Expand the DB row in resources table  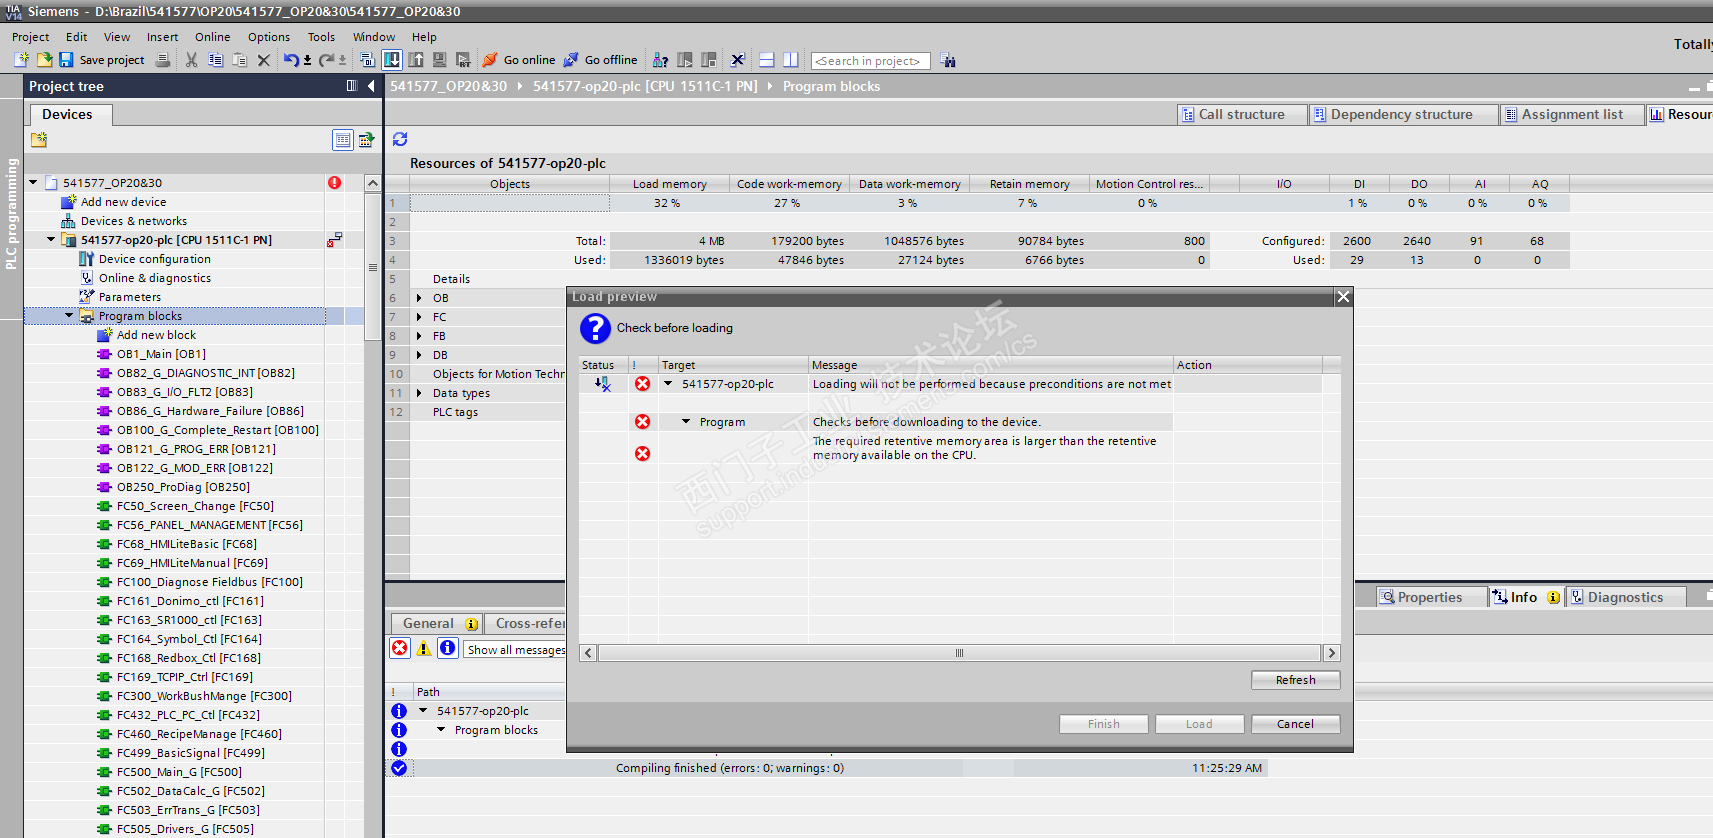pyautogui.click(x=419, y=355)
